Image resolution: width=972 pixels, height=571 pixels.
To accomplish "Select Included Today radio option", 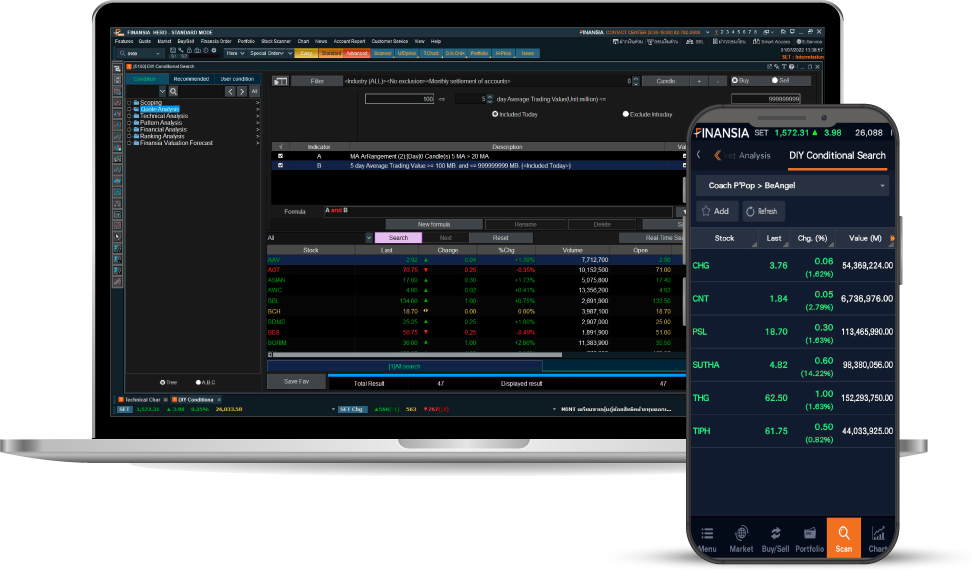I will click(495, 114).
